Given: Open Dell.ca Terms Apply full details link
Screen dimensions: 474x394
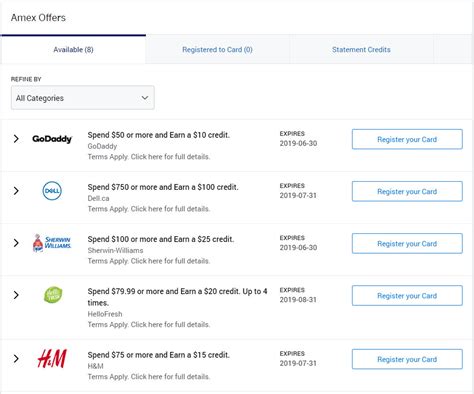Looking at the screenshot, I should tap(149, 209).
